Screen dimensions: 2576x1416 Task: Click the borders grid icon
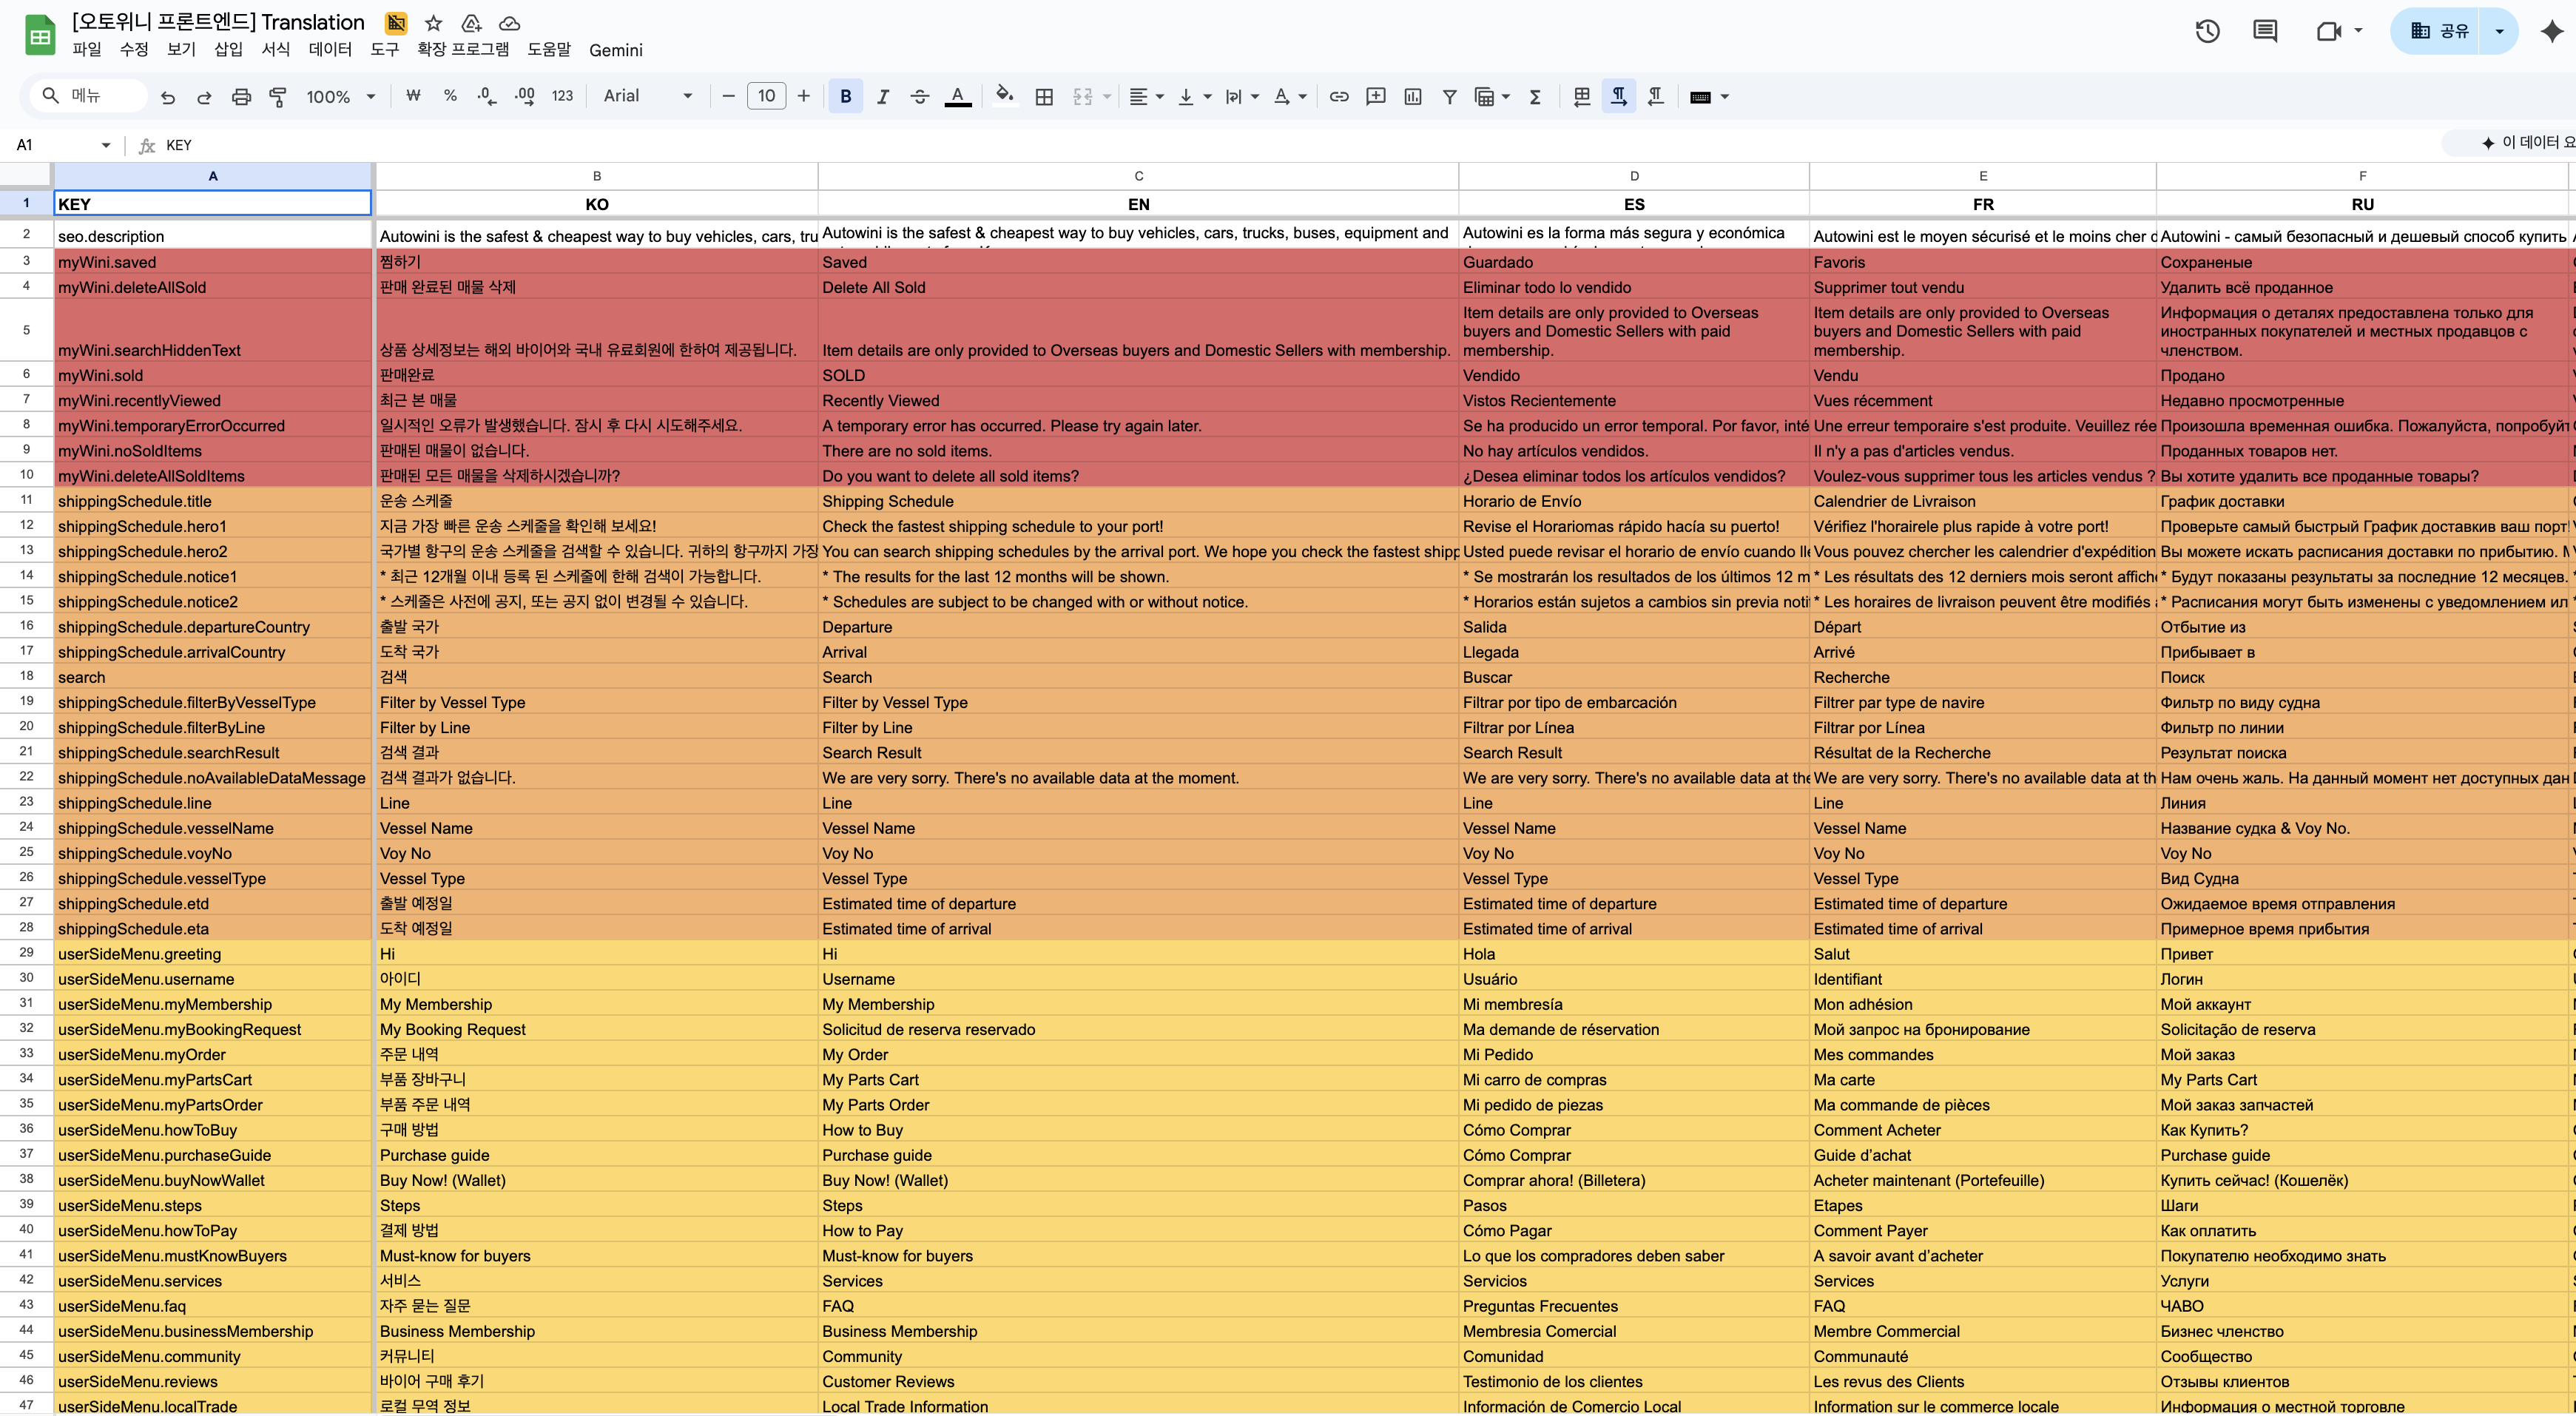tap(1044, 97)
